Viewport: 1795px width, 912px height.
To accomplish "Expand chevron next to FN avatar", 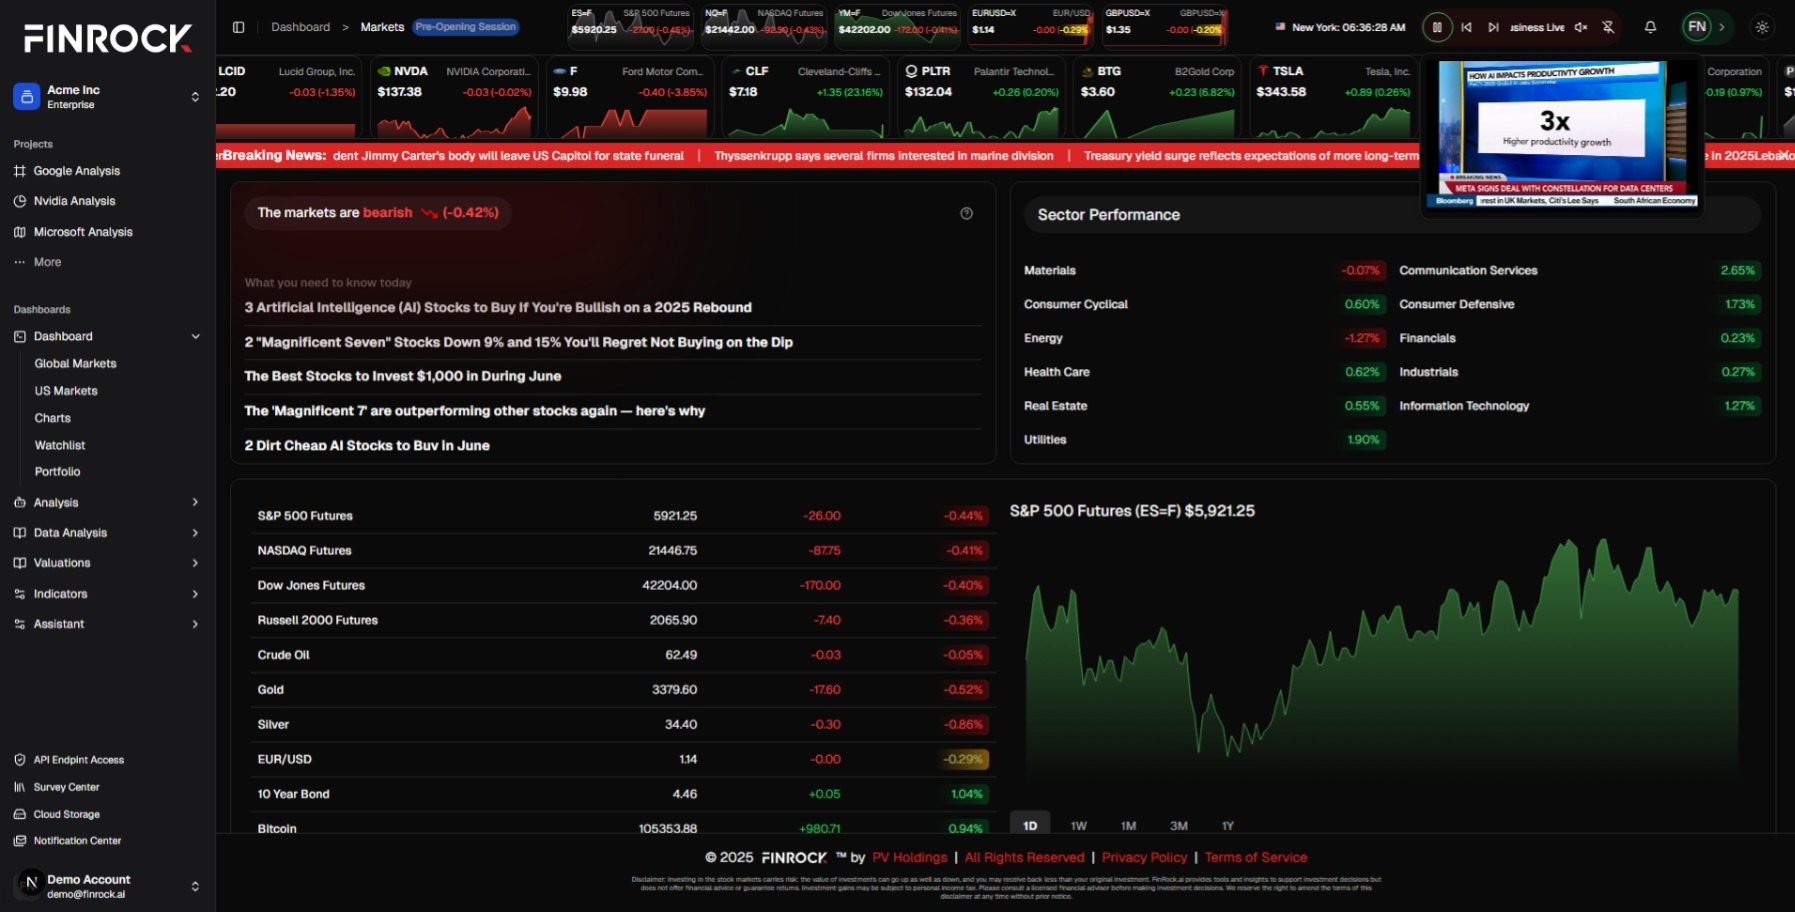I will coord(1721,27).
